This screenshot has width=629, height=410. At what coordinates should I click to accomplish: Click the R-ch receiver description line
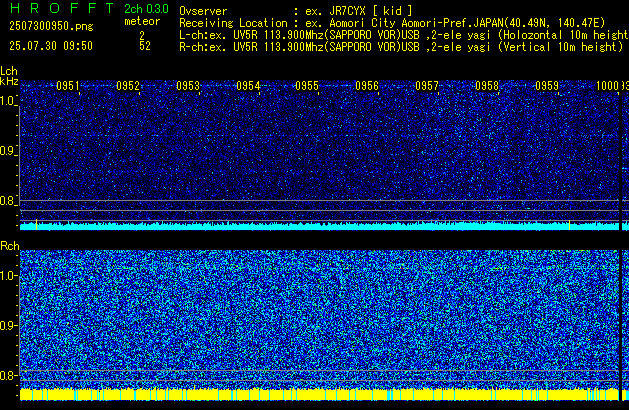401,47
